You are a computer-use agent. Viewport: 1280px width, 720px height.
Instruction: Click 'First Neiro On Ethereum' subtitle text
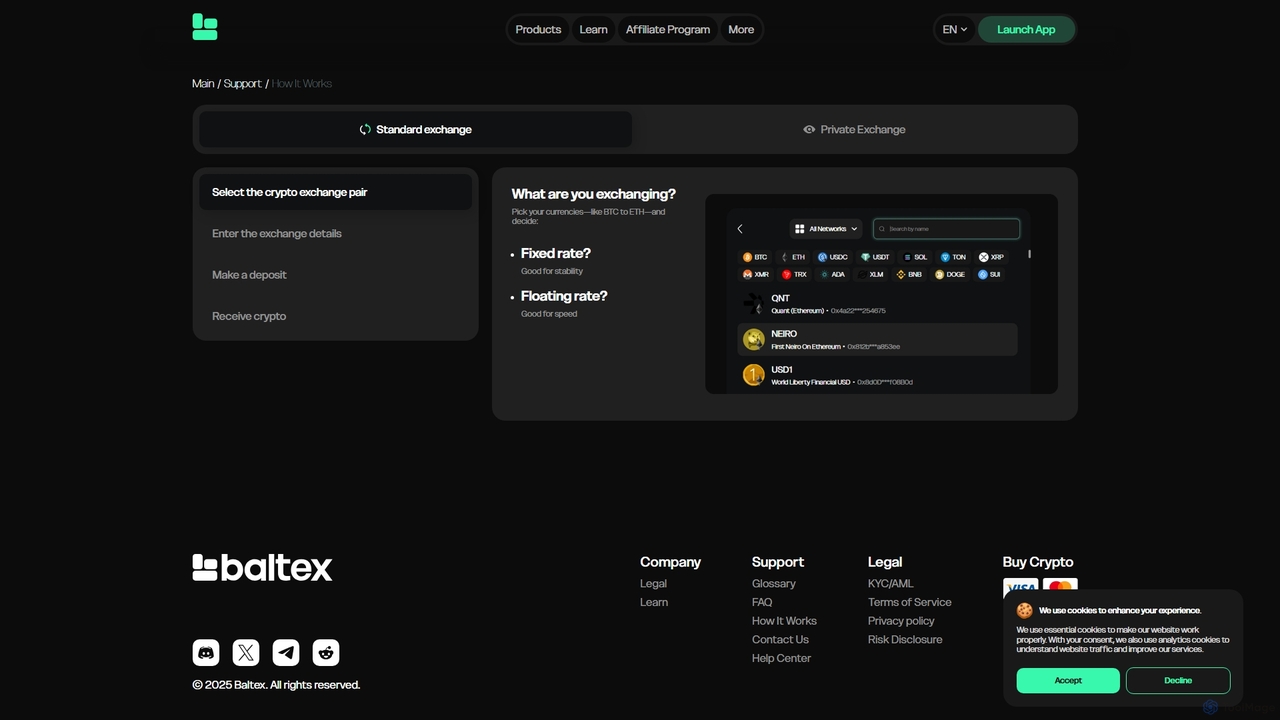(x=806, y=347)
